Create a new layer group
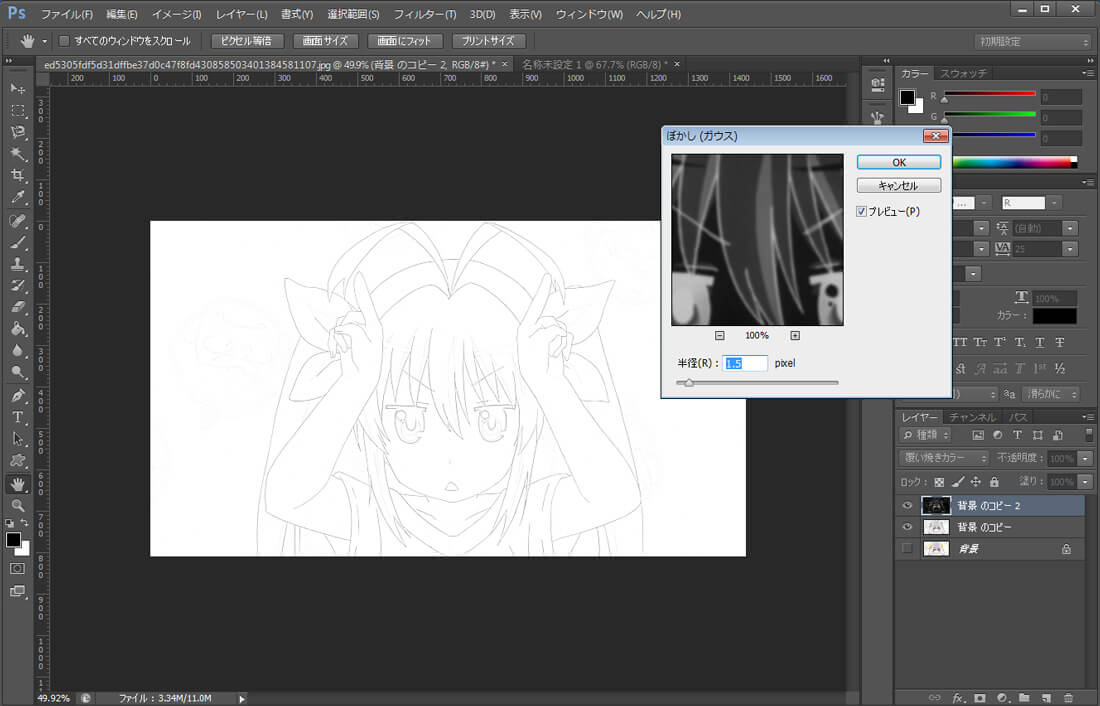The width and height of the screenshot is (1100, 706). click(x=1024, y=698)
